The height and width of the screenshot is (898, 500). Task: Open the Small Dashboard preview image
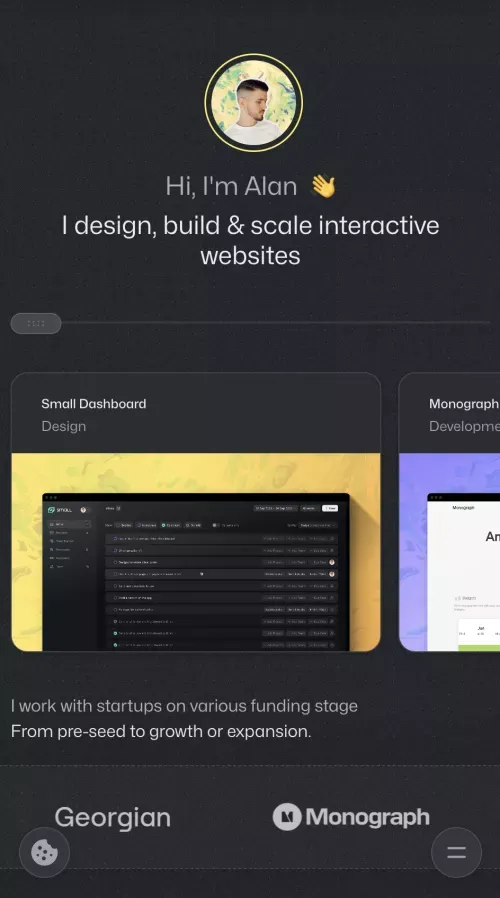click(x=196, y=552)
